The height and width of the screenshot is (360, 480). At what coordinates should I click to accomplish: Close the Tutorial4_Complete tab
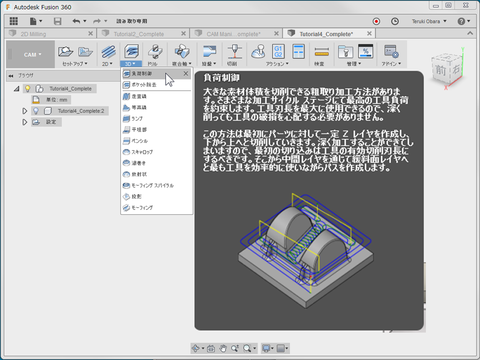click(369, 33)
